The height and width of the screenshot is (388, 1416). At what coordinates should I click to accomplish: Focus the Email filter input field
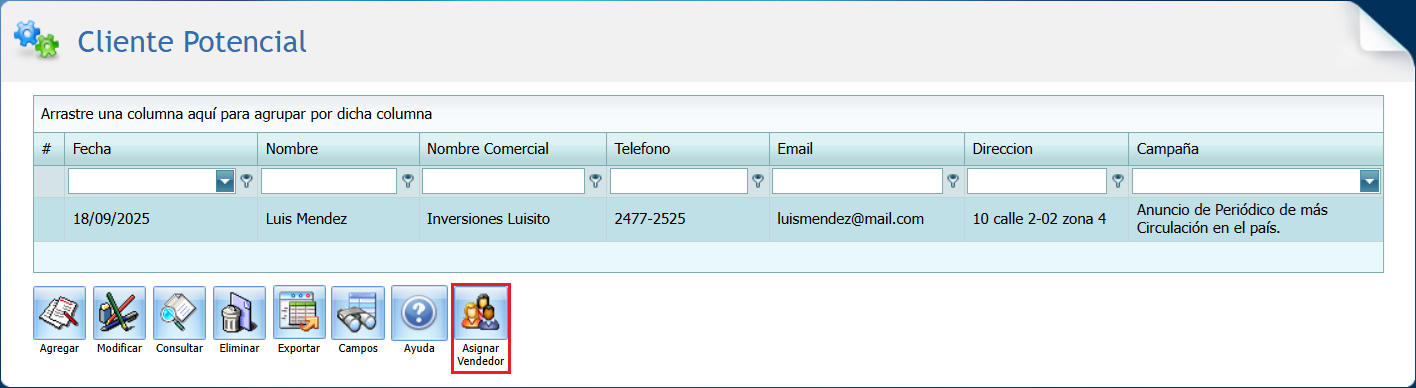coord(857,181)
